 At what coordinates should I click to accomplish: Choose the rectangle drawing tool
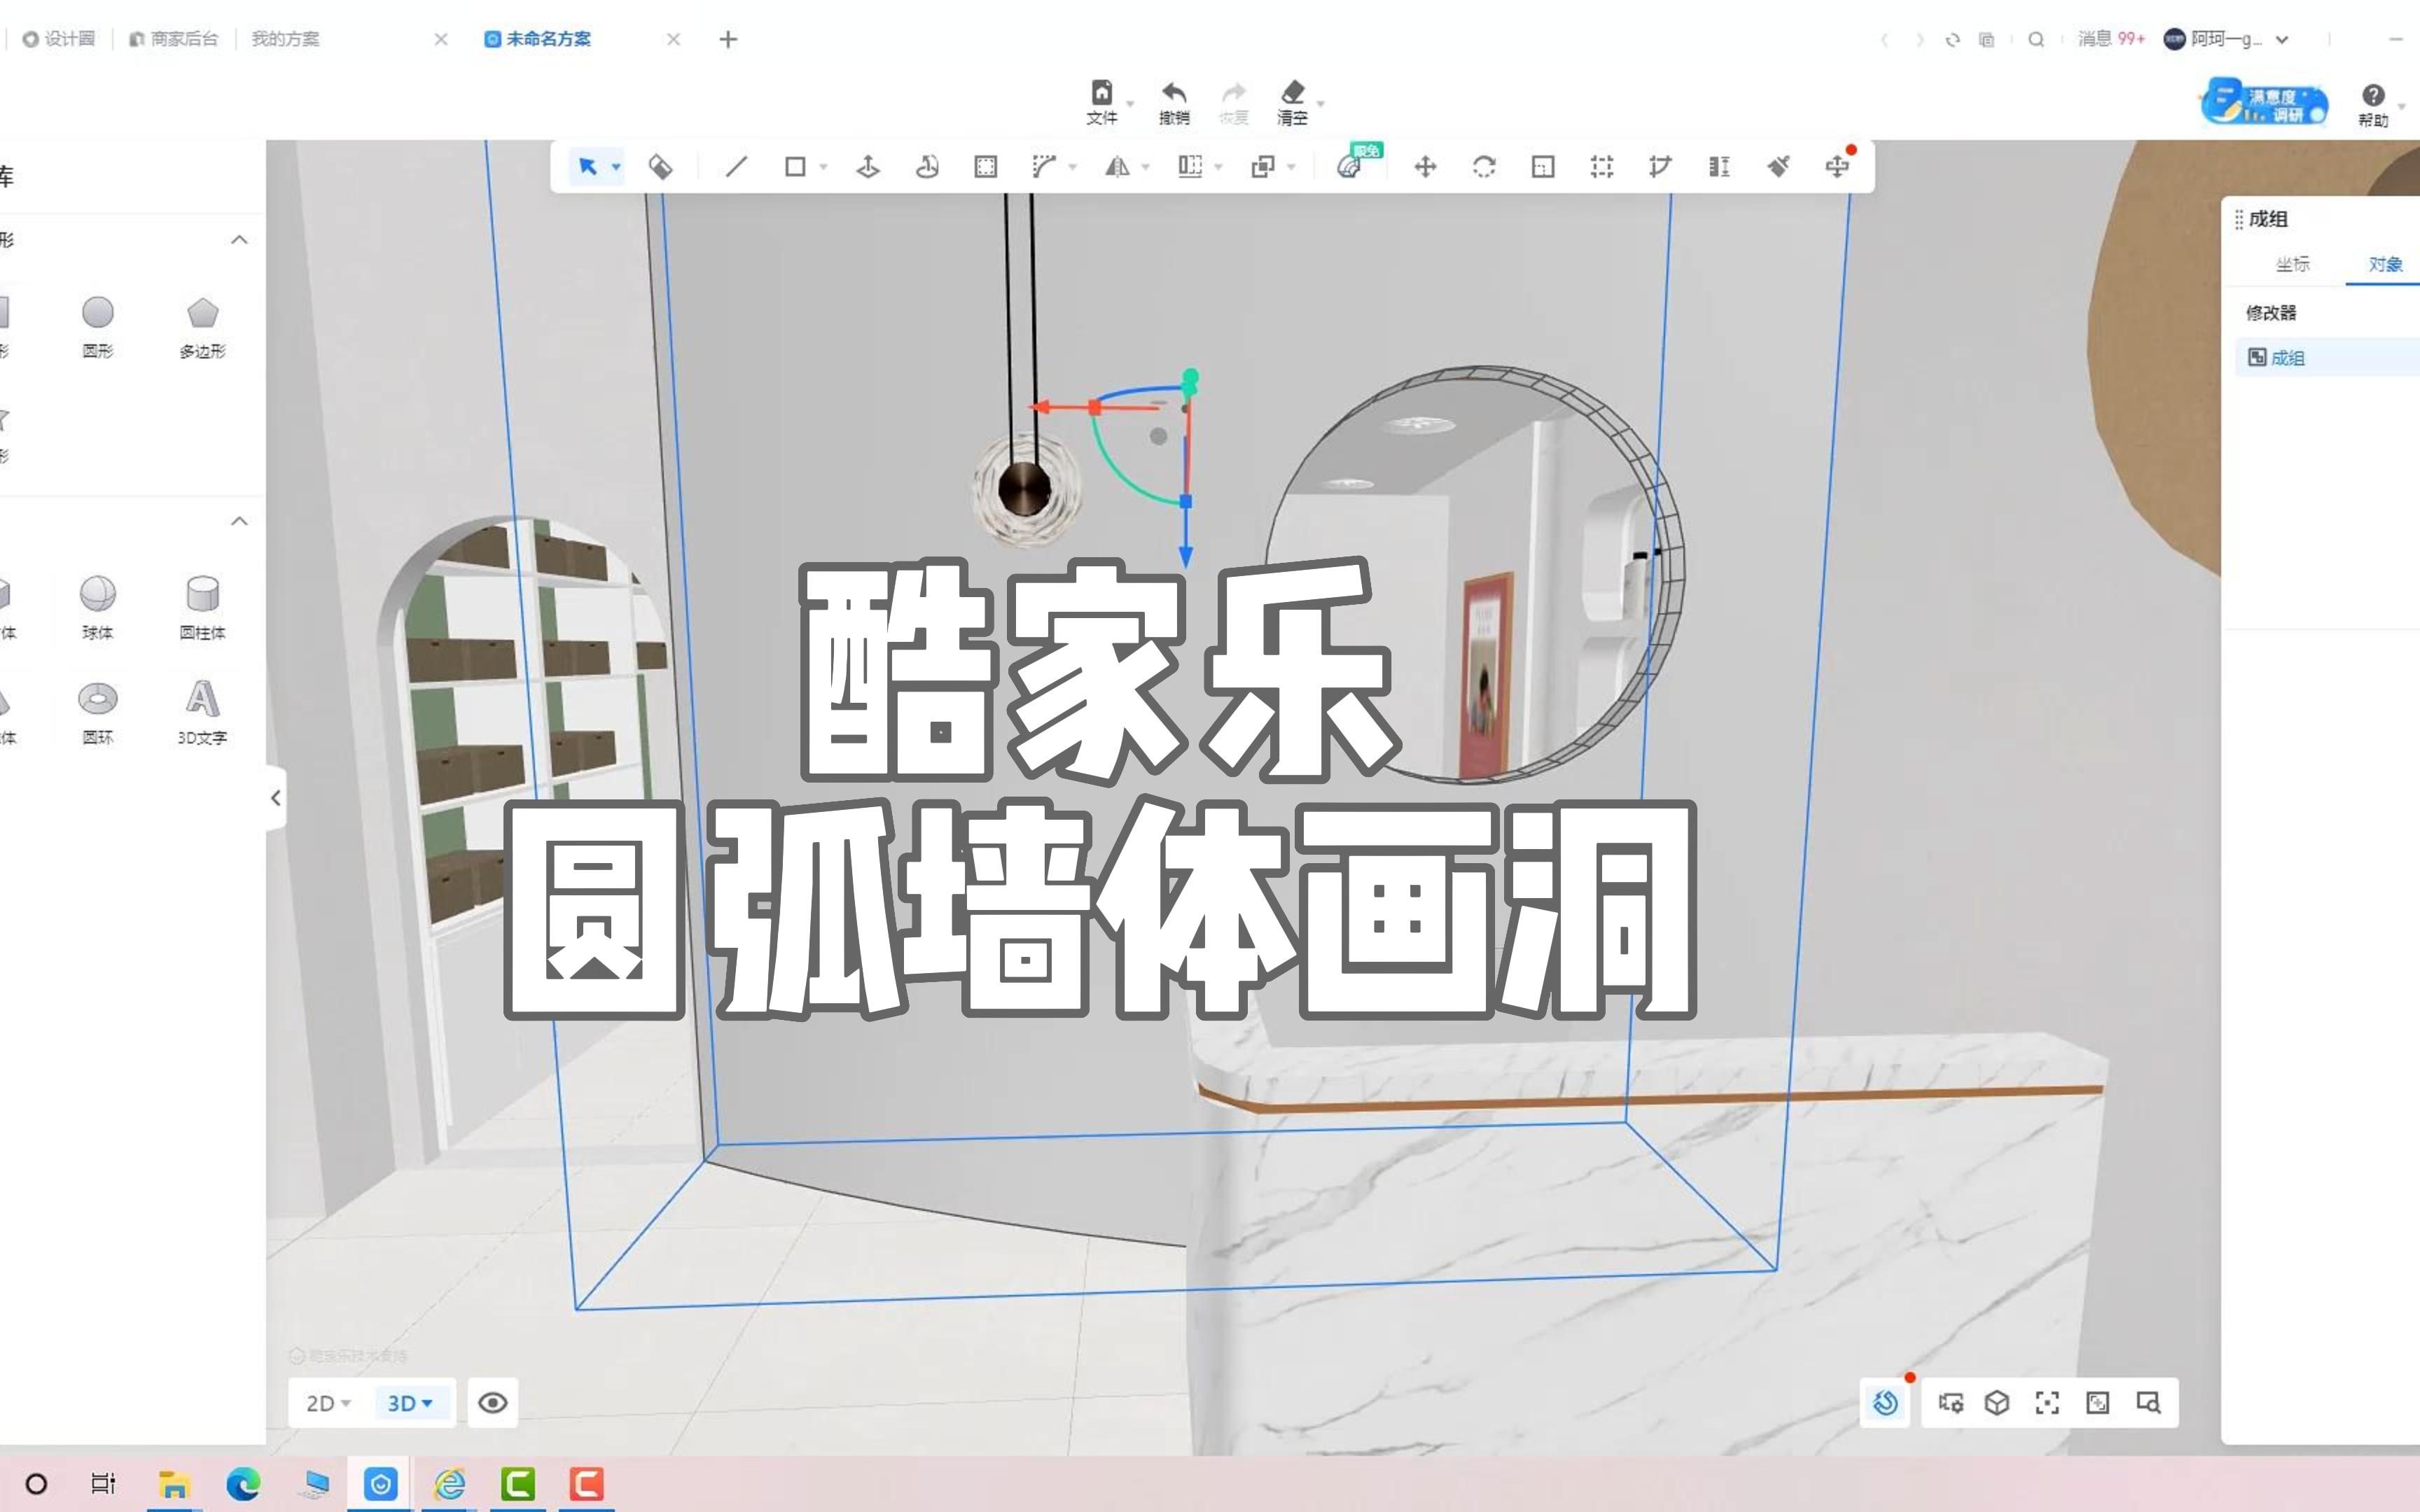(x=795, y=166)
